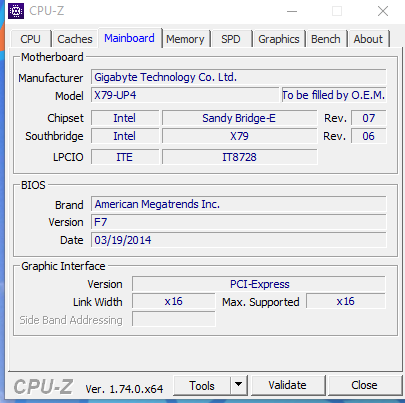Show the About tab
The height and width of the screenshot is (403, 405).
368,39
